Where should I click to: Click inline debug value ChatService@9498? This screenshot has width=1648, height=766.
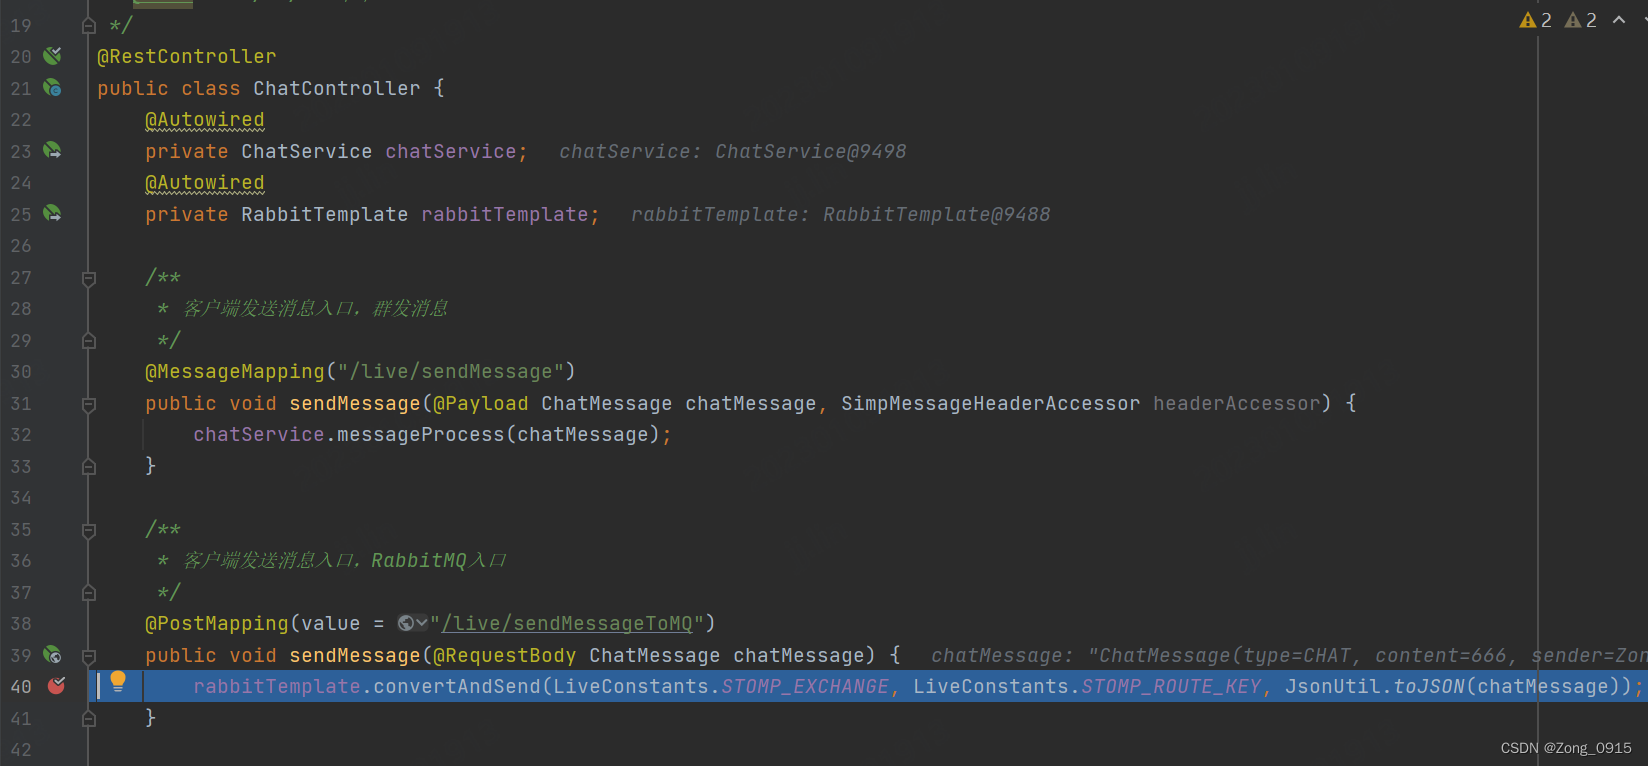point(811,151)
